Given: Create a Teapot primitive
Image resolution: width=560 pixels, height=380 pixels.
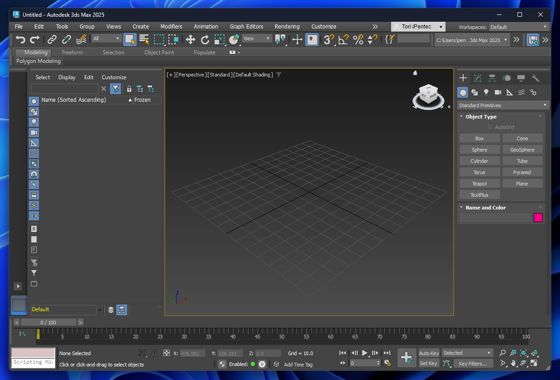Looking at the screenshot, I should coord(479,184).
